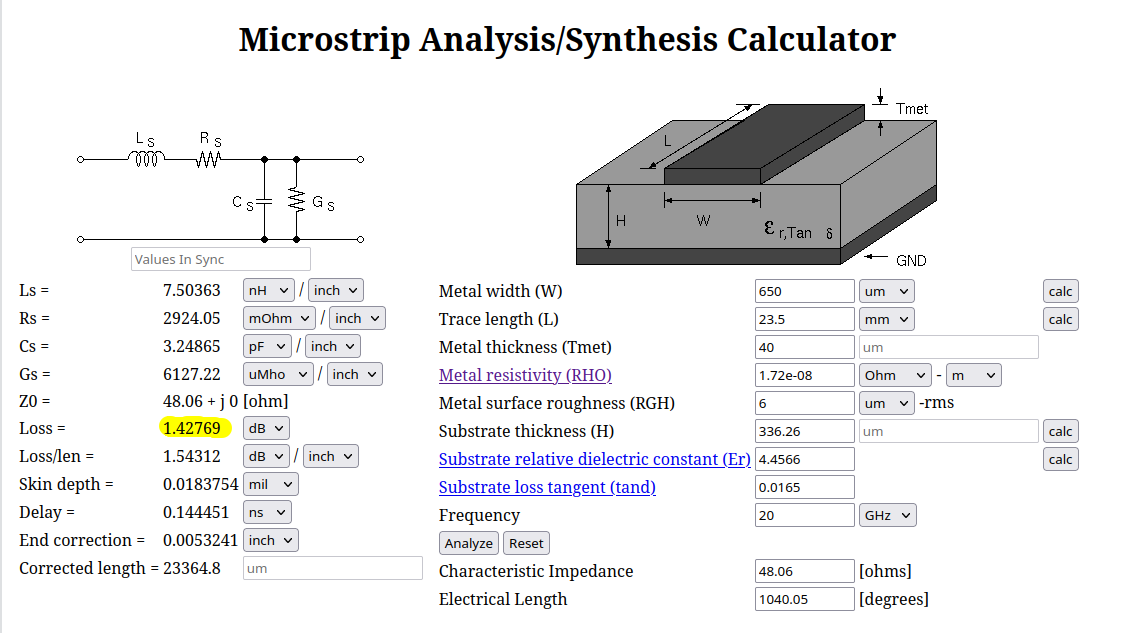
Task: Click the Characteristic Impedance input field
Action: [x=804, y=571]
